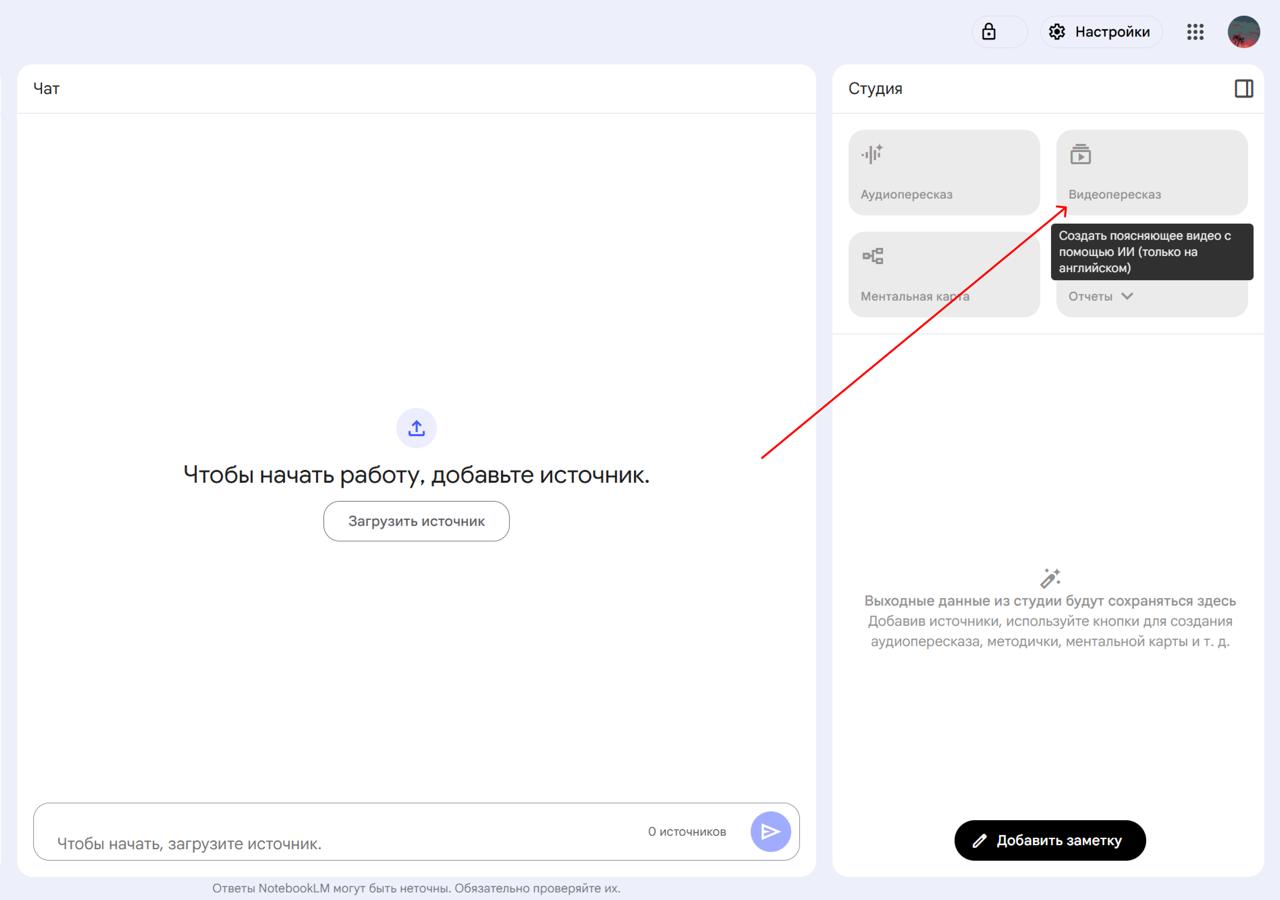Collapse the Студия panel
The width and height of the screenshot is (1280, 900).
click(x=1244, y=89)
